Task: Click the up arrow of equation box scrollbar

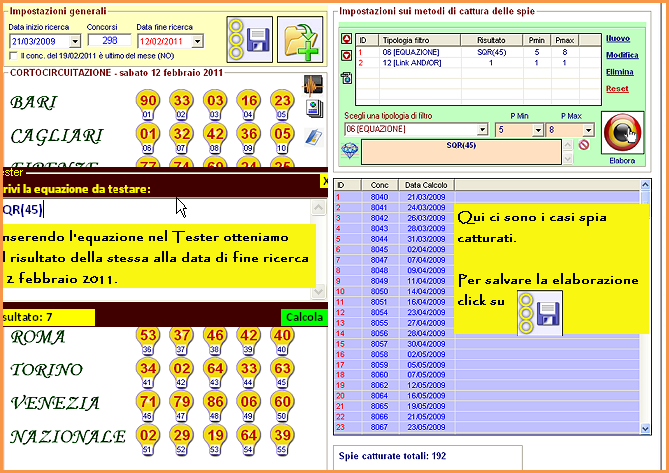Action: point(567,145)
